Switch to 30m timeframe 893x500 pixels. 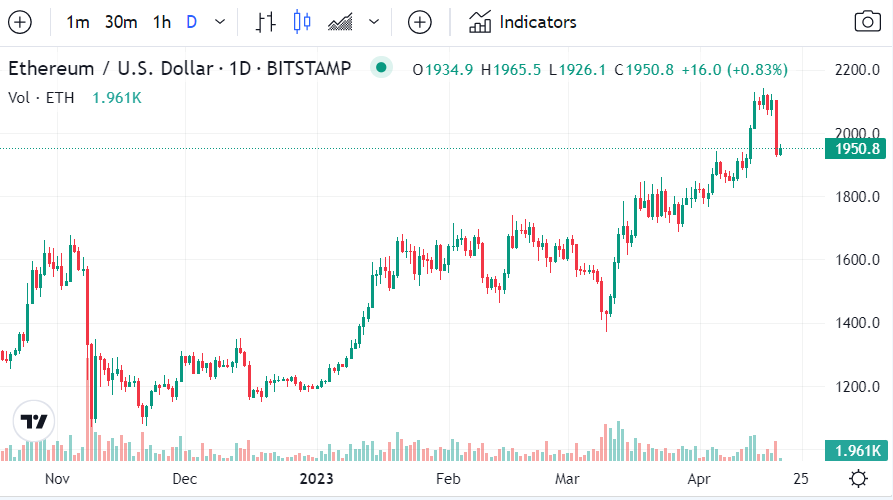tap(121, 22)
